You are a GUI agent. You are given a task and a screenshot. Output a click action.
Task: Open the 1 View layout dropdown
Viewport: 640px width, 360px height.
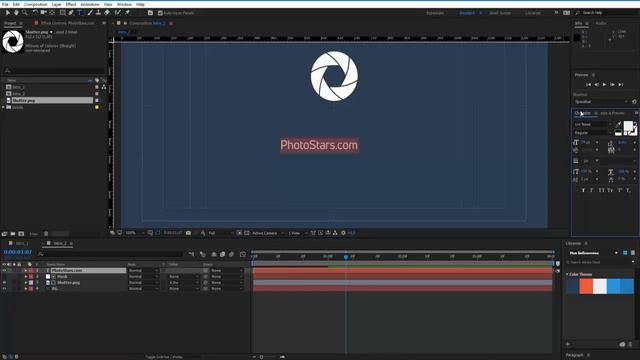(297, 233)
